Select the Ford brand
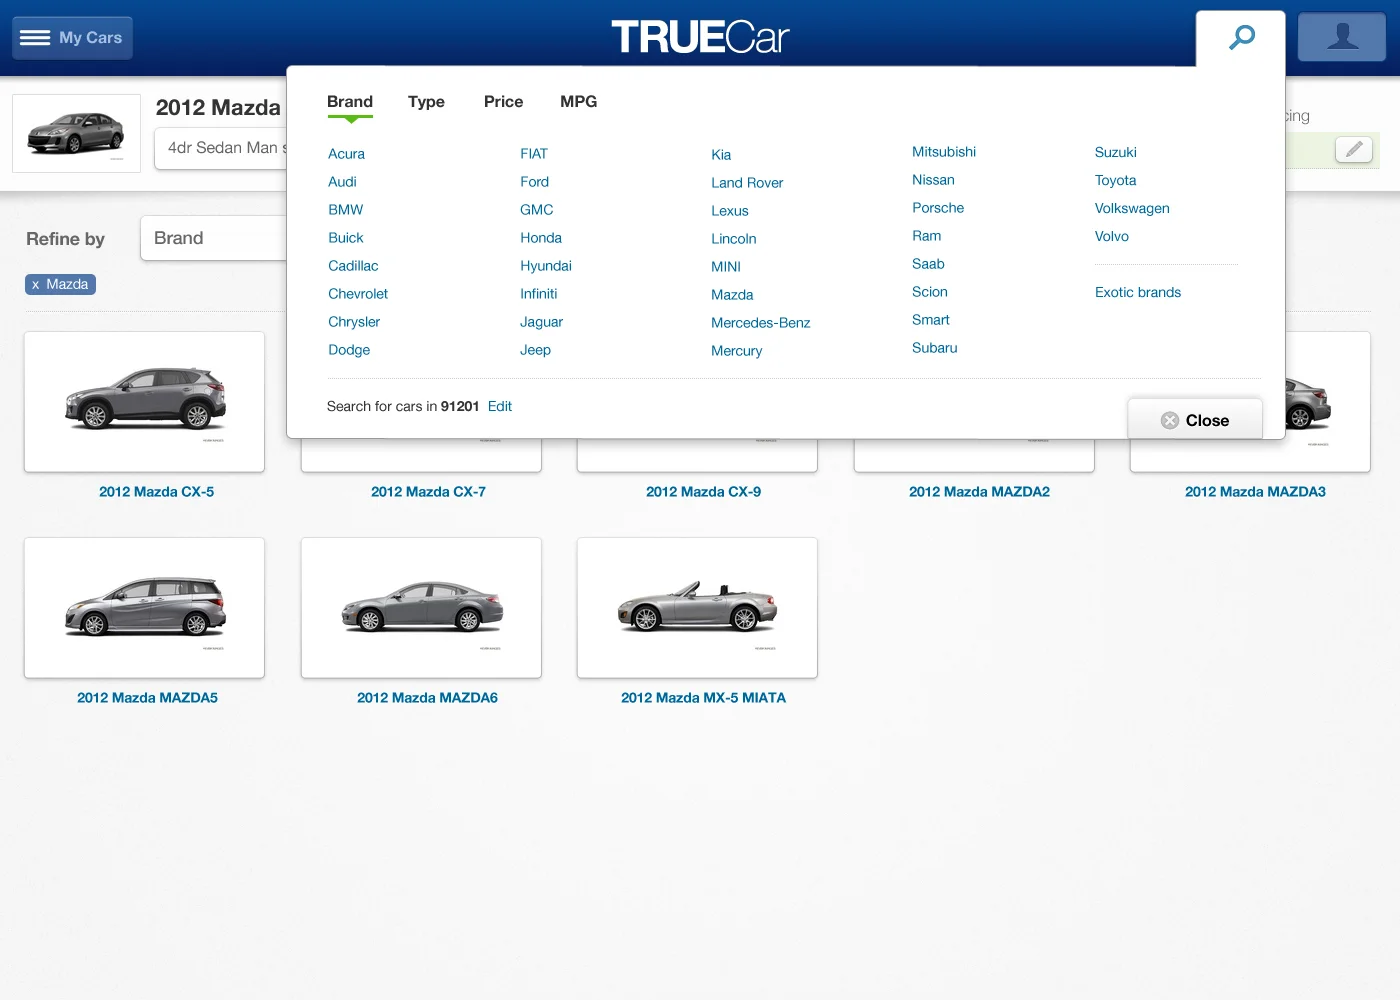This screenshot has height=1000, width=1400. tap(534, 182)
